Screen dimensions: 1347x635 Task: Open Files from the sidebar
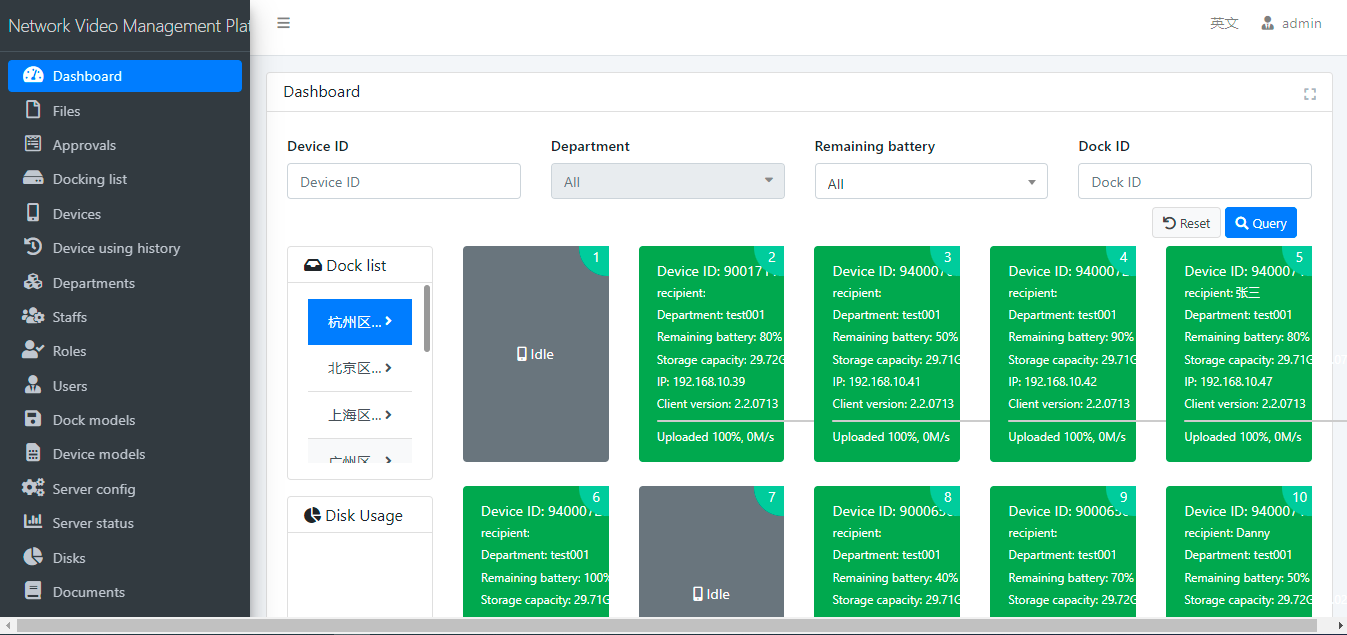click(66, 111)
